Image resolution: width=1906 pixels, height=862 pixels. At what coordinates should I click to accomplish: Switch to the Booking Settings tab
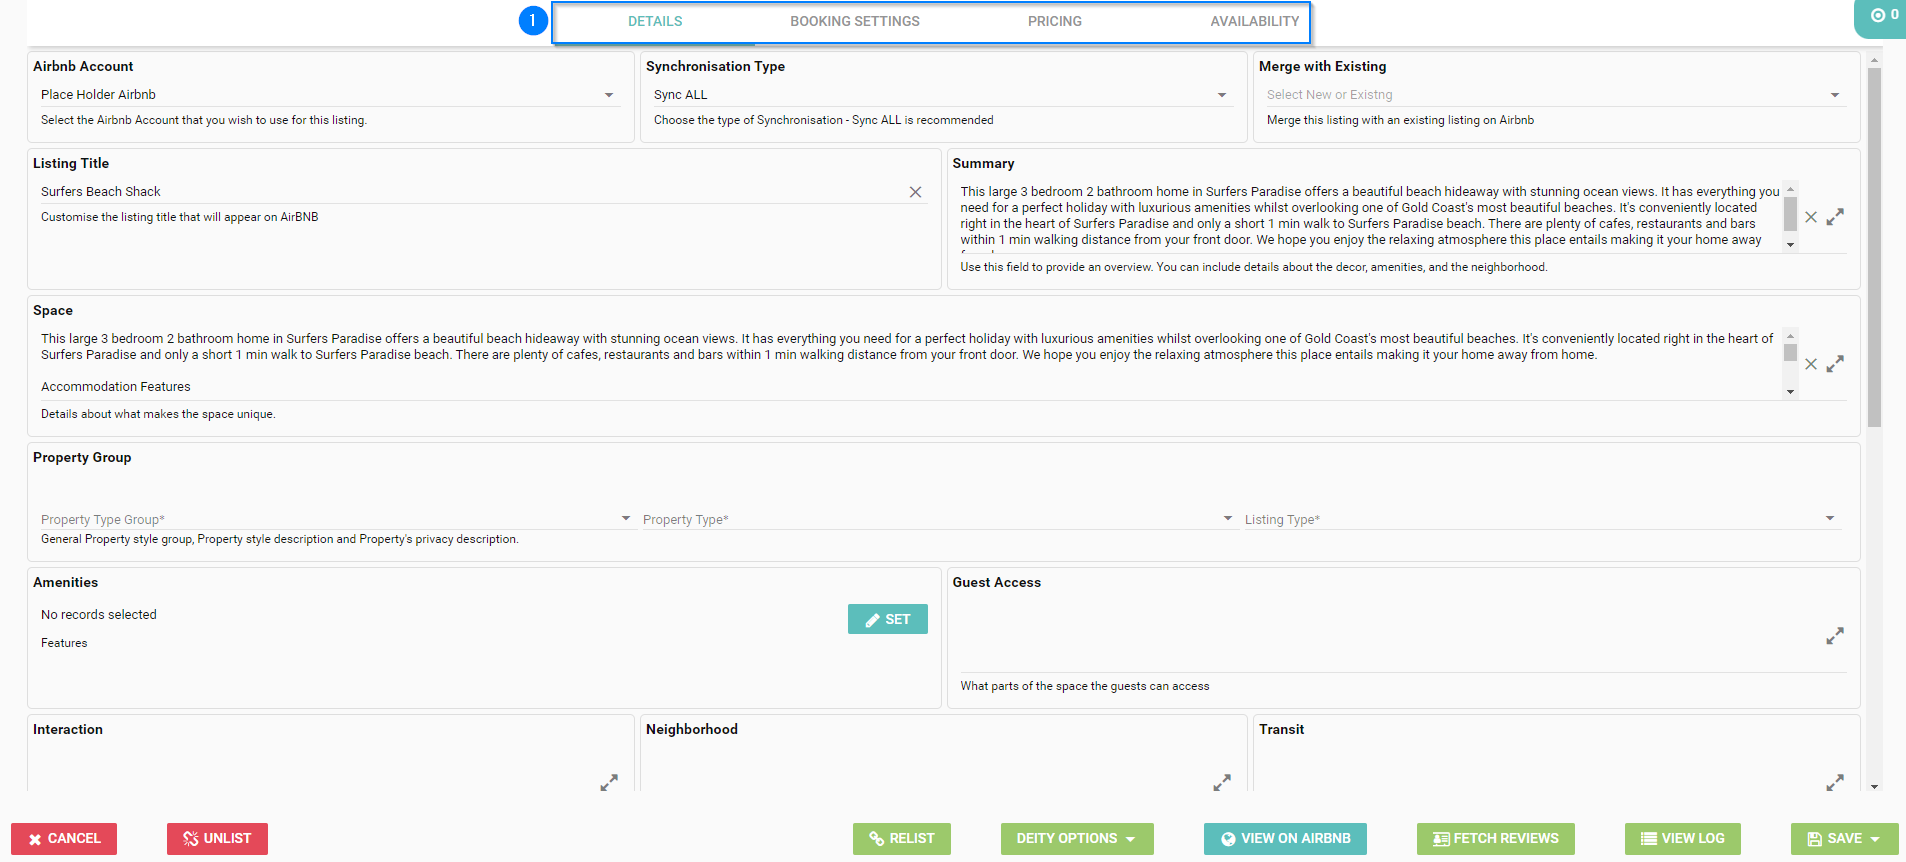[854, 21]
